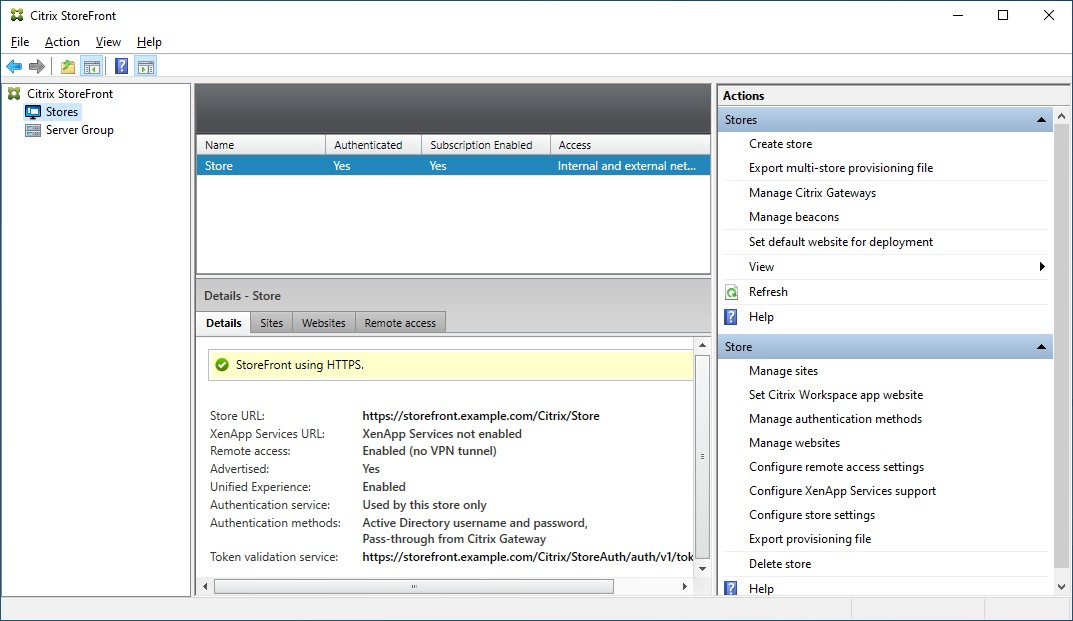1073x621 pixels.
Task: Expand the View submenu arrow
Action: coord(1043,267)
